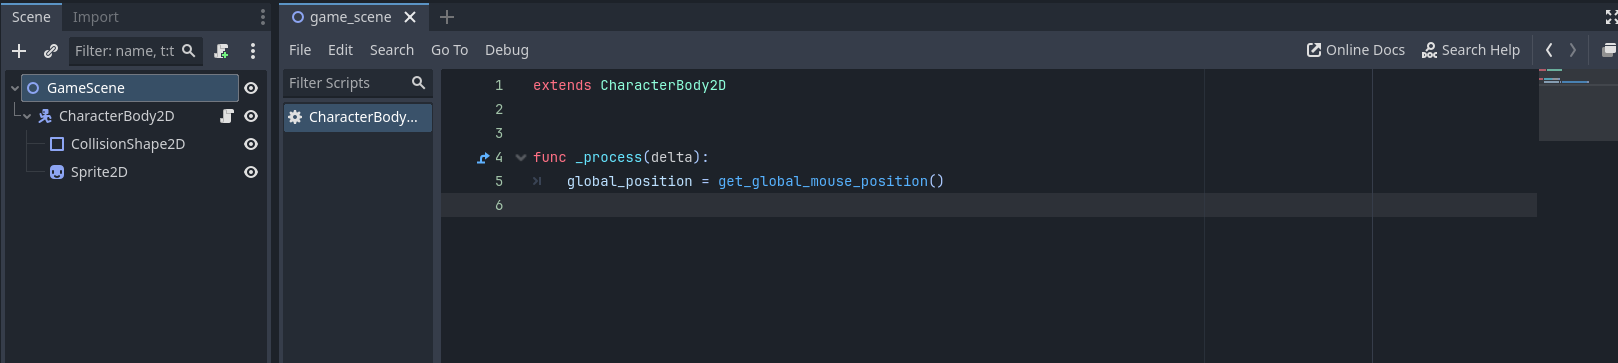Attach a script using the scroll-plus icon
Image resolution: width=1618 pixels, height=363 pixels.
point(222,50)
